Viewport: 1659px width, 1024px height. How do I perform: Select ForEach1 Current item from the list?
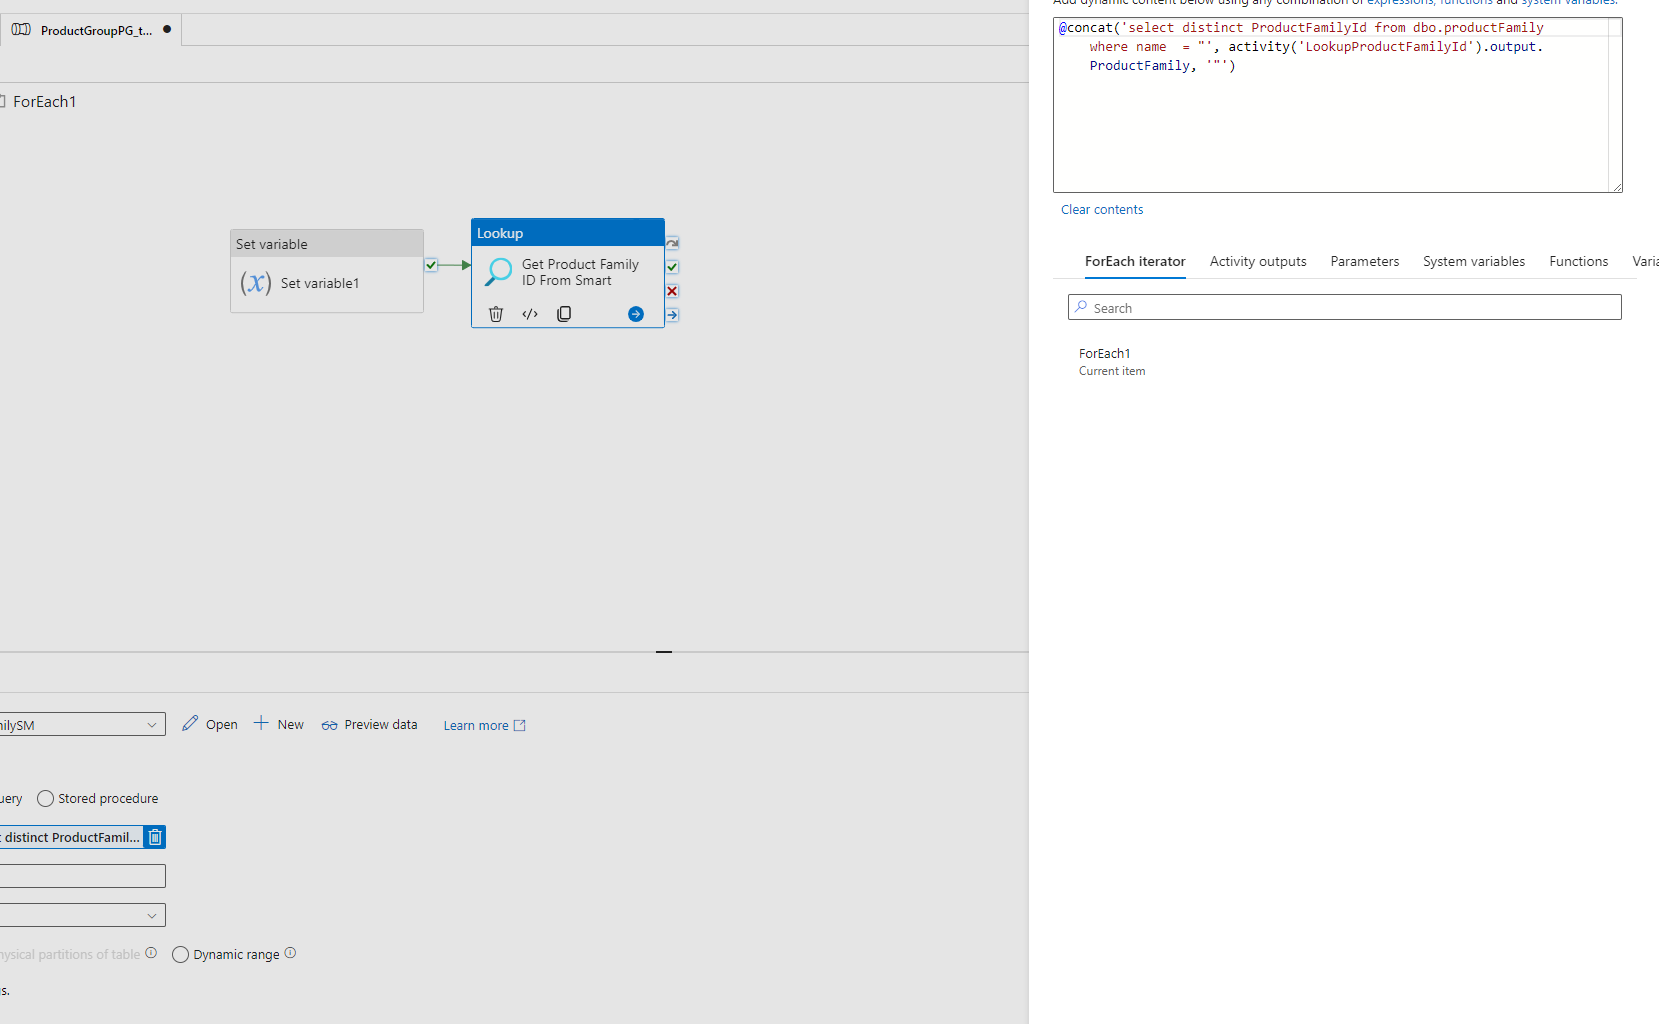point(1111,363)
